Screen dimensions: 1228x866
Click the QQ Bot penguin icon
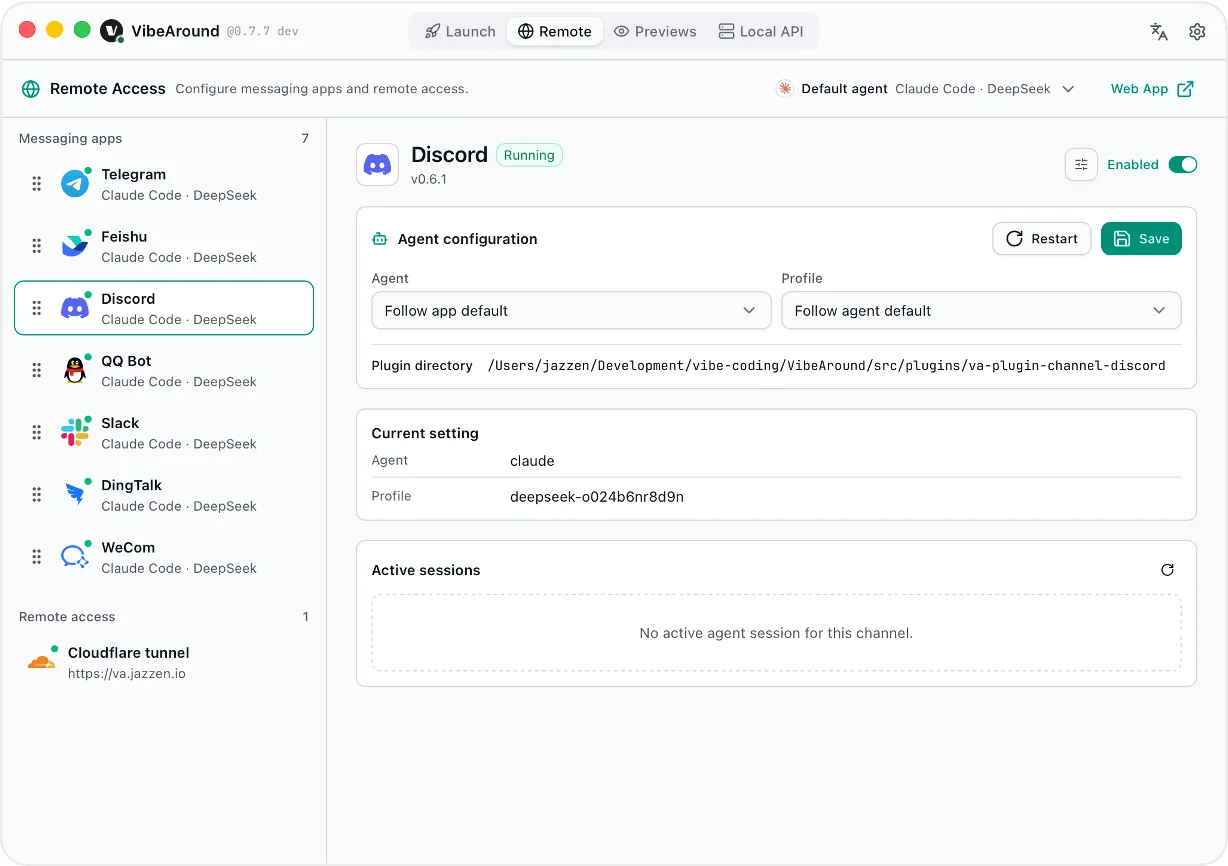tap(75, 370)
